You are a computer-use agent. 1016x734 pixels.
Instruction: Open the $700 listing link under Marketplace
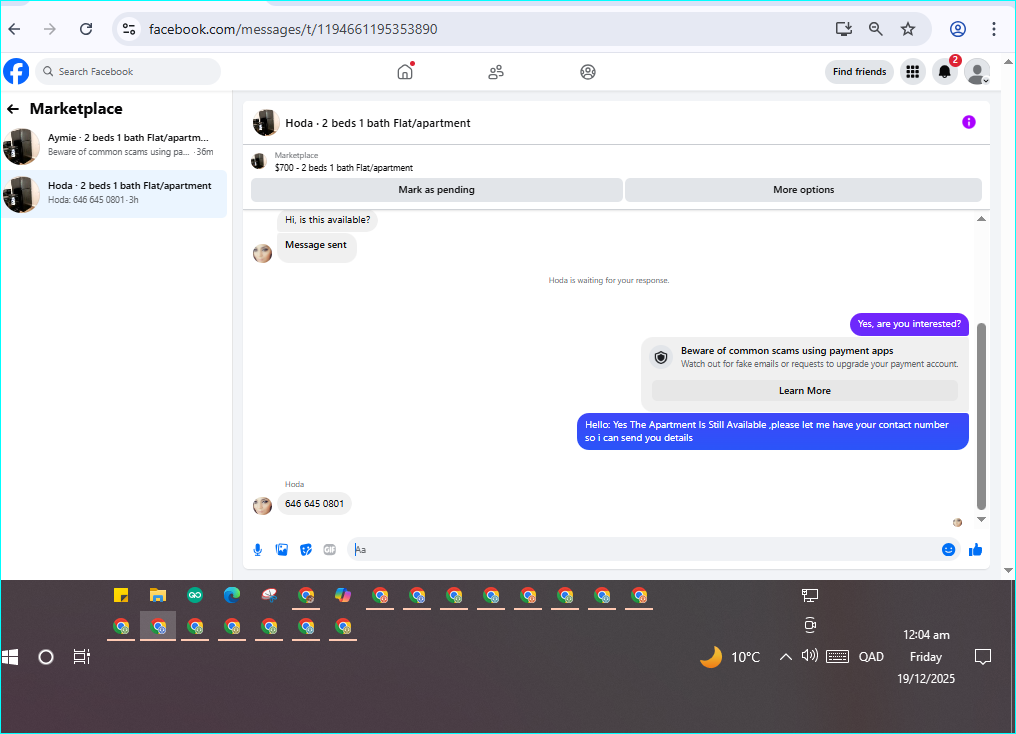click(343, 167)
